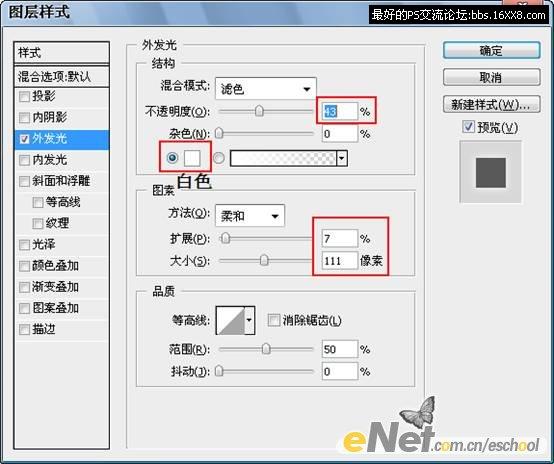554x464 pixels.
Task: Expand the contour picker dropdown arrow
Action: pos(249,320)
